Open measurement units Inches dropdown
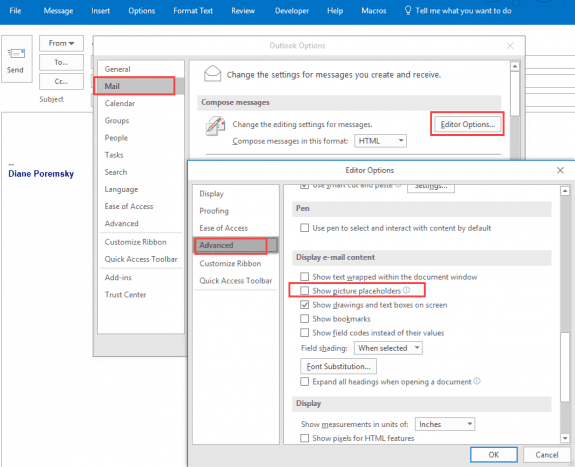 point(445,424)
